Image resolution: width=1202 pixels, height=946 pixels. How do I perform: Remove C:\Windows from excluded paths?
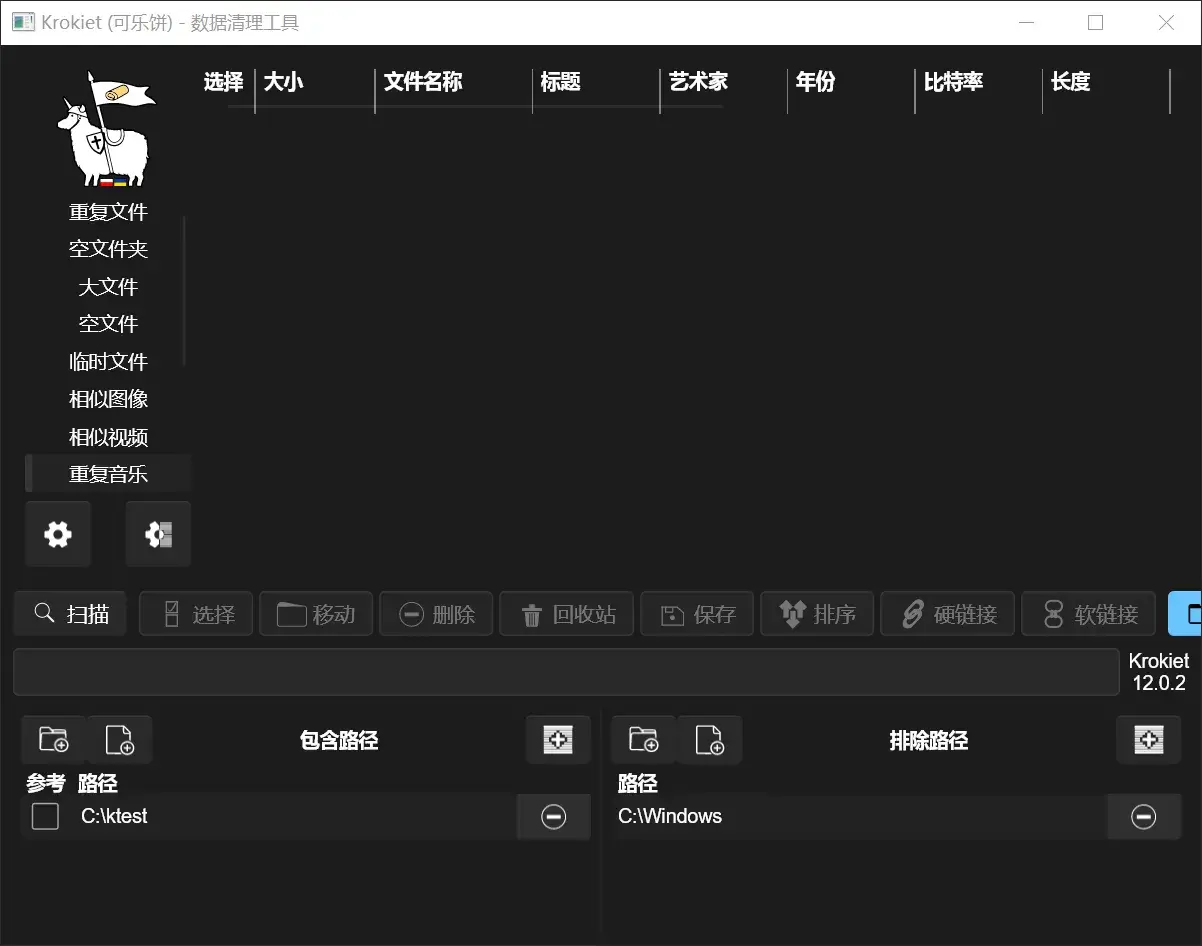1144,817
